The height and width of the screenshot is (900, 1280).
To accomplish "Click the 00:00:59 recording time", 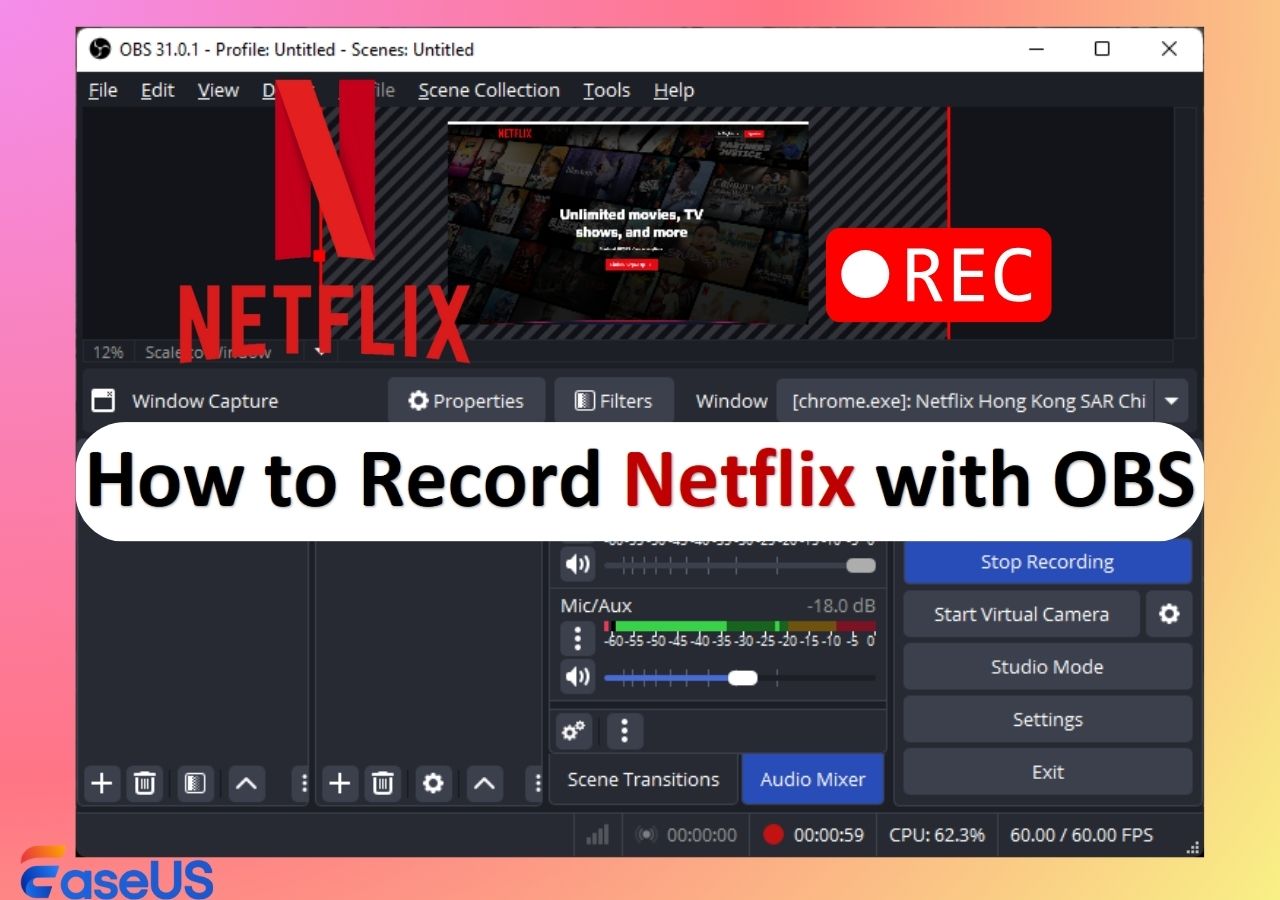I will (x=829, y=835).
